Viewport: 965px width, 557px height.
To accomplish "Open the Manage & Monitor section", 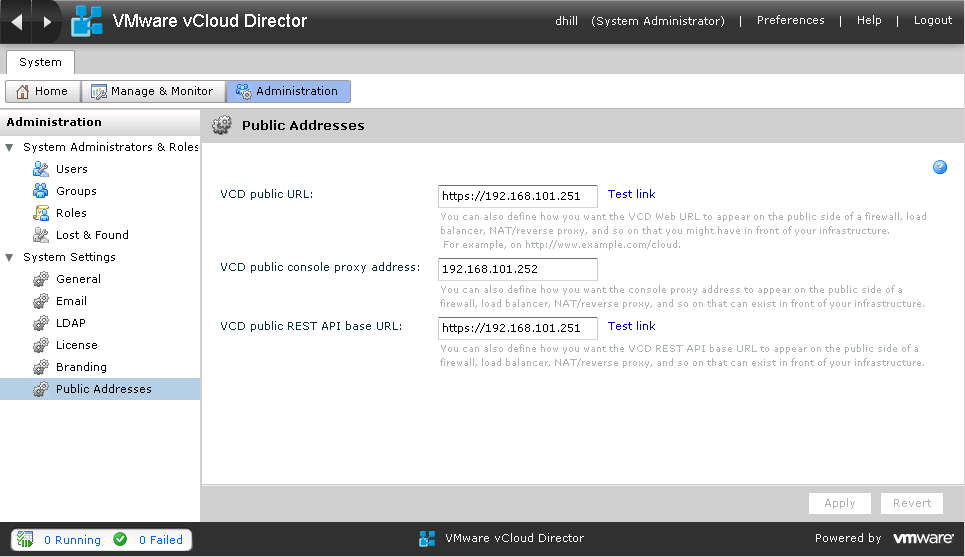I will coord(153,92).
